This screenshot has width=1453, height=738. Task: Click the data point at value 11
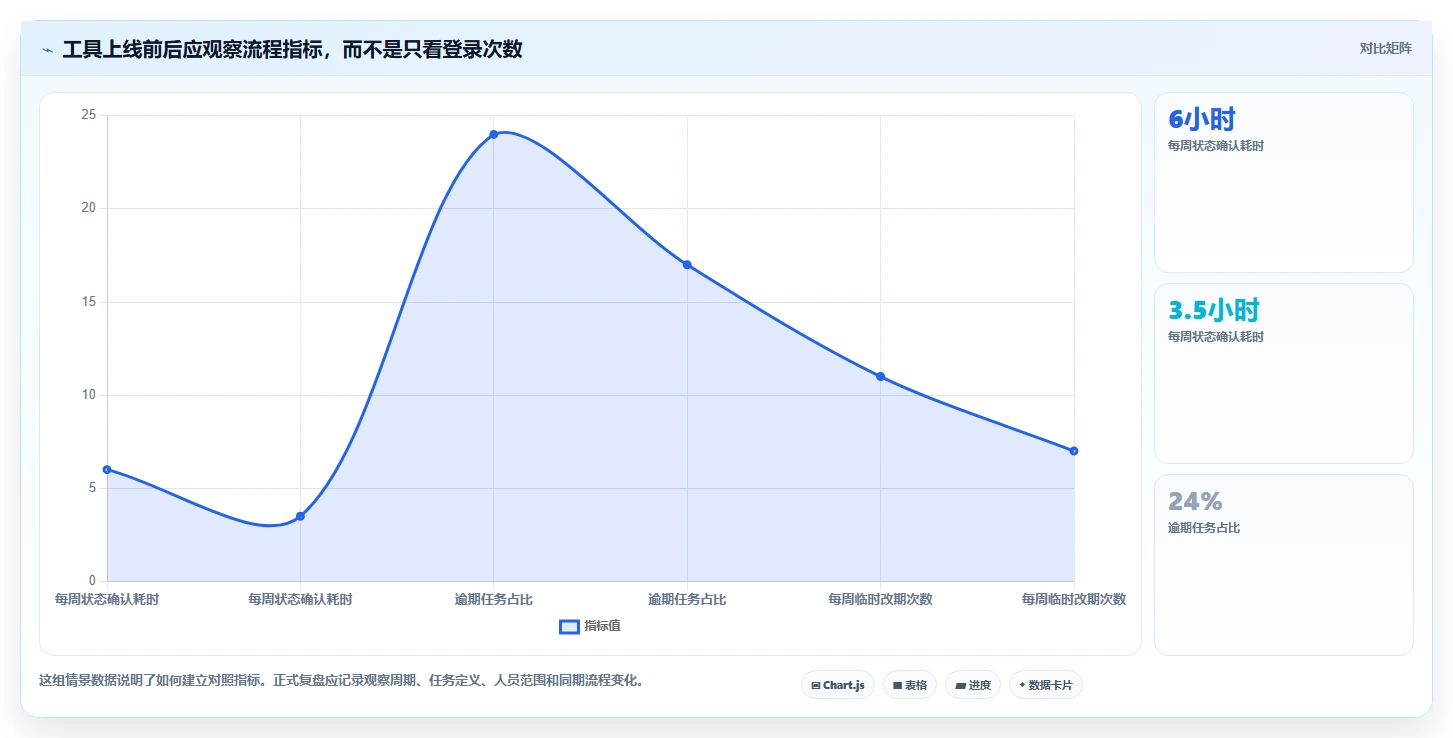[x=880, y=376]
